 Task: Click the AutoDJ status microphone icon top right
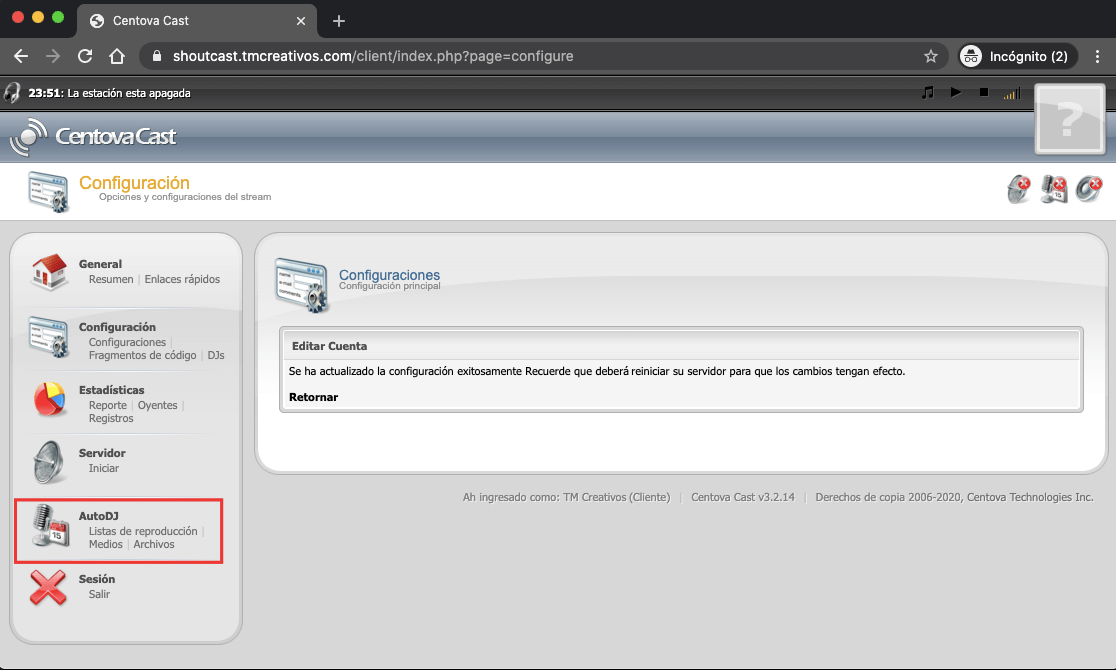pos(1054,189)
